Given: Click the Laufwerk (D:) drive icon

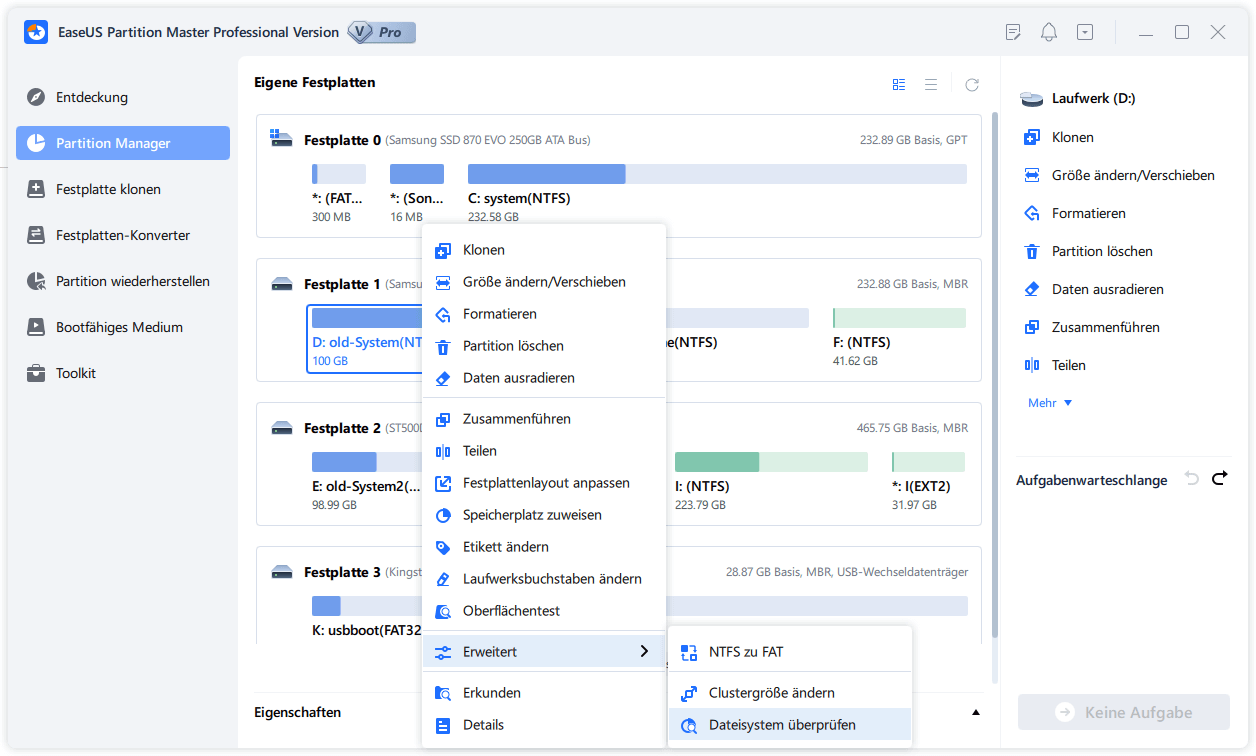Looking at the screenshot, I should [x=1032, y=99].
